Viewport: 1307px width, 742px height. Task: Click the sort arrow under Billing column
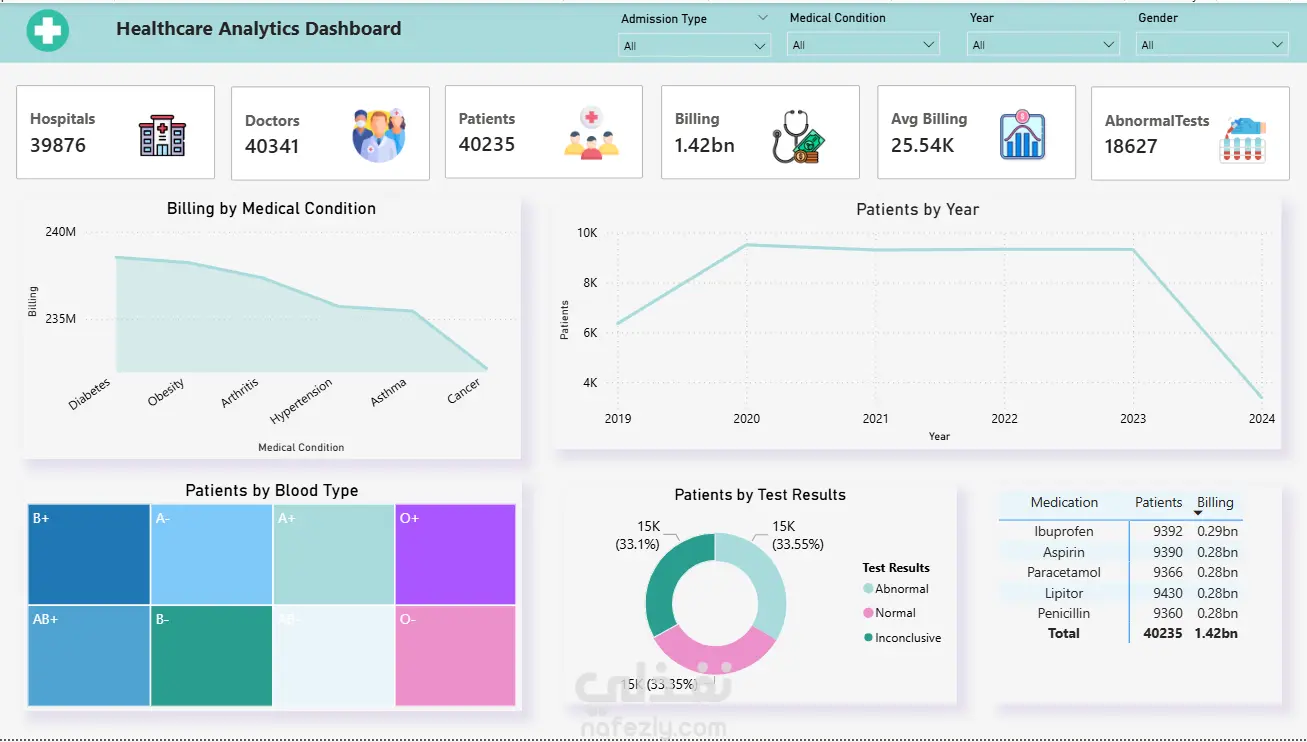(x=1198, y=513)
